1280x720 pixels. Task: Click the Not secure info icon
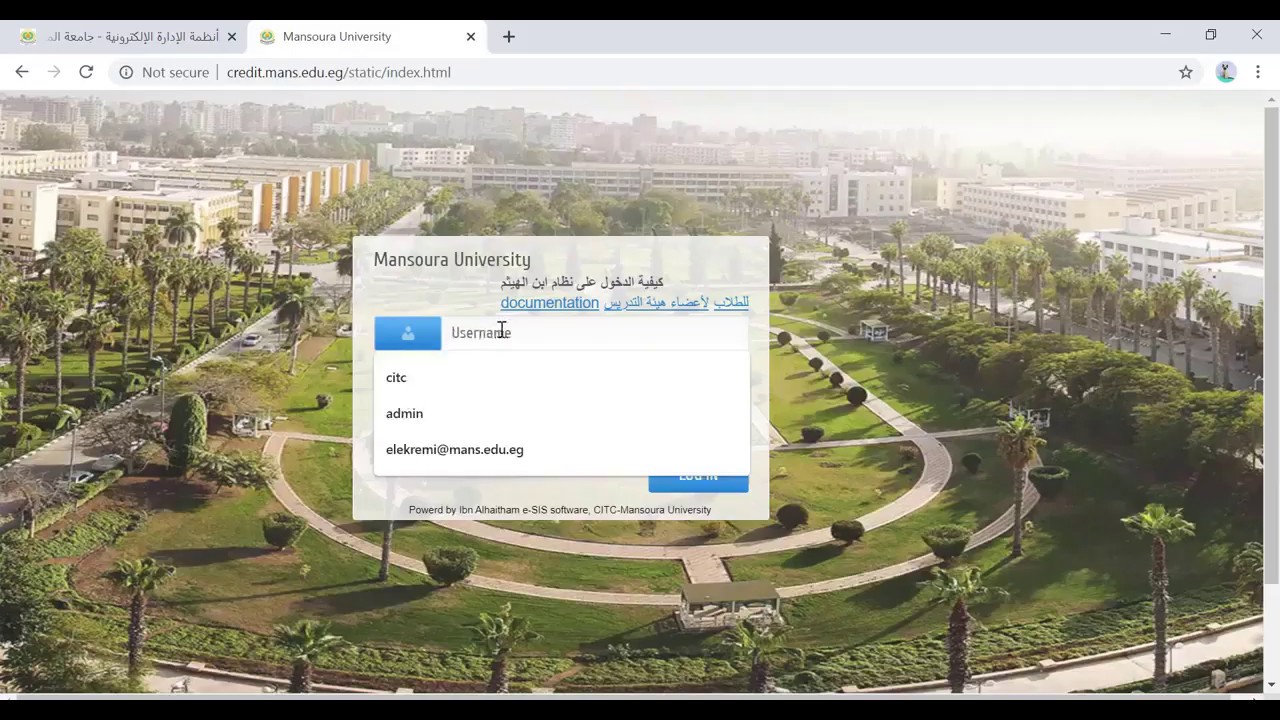pos(126,72)
